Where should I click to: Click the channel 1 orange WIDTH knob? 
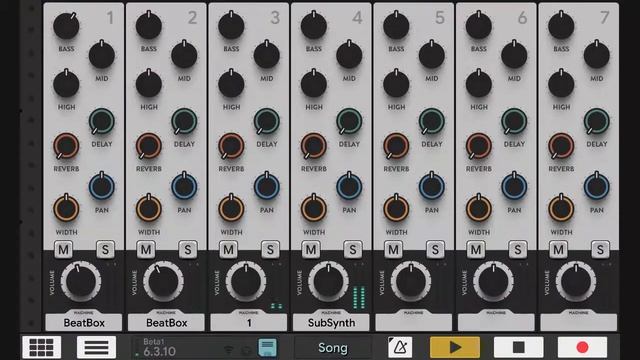tap(66, 209)
